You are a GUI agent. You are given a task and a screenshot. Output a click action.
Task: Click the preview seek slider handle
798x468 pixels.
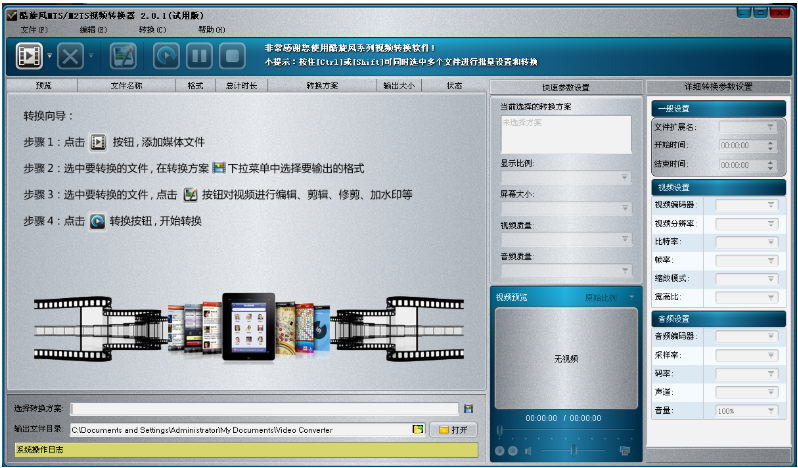[500, 431]
